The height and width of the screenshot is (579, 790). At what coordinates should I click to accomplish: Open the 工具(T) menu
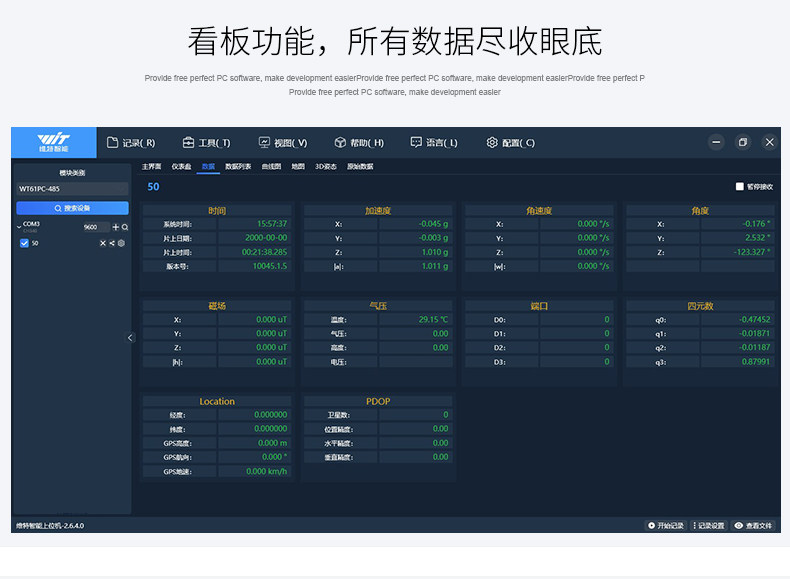point(207,143)
